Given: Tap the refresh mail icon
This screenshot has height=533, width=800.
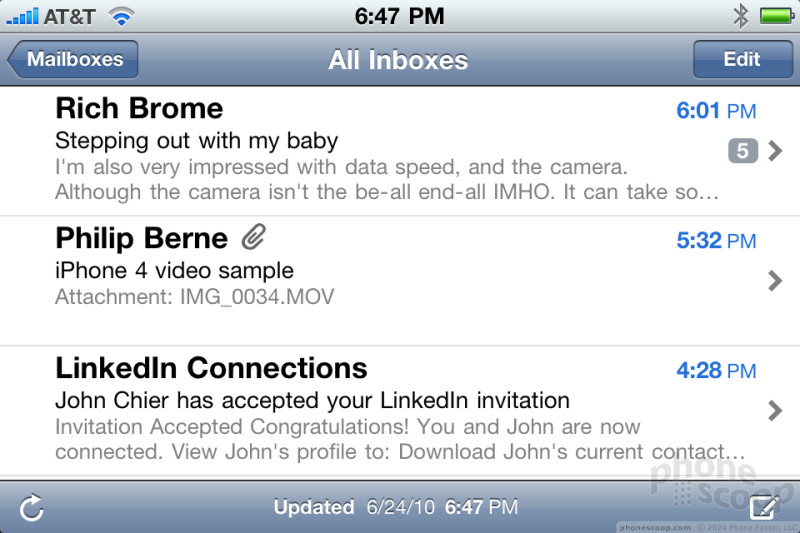Looking at the screenshot, I should click(32, 507).
